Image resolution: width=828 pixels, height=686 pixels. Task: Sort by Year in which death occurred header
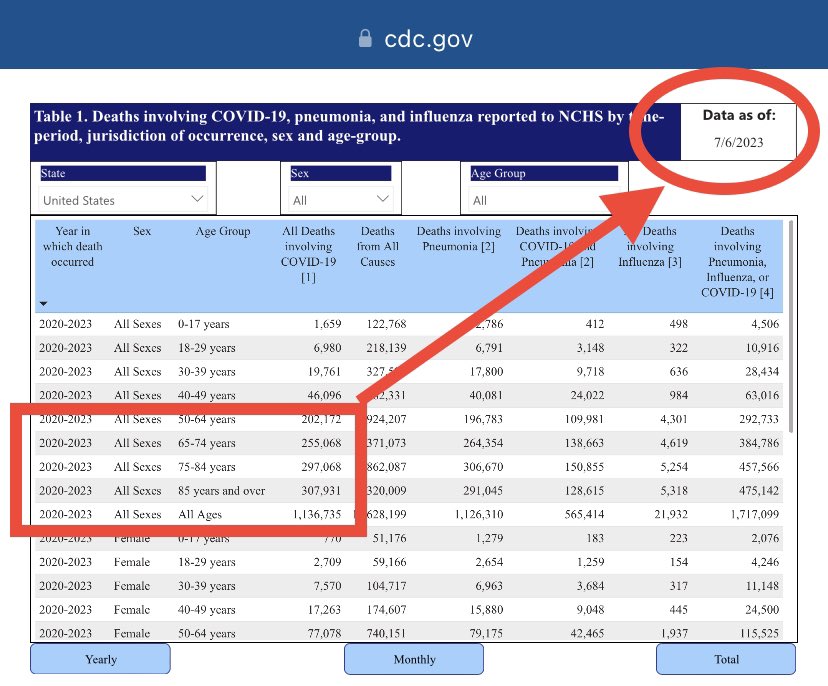[x=72, y=246]
